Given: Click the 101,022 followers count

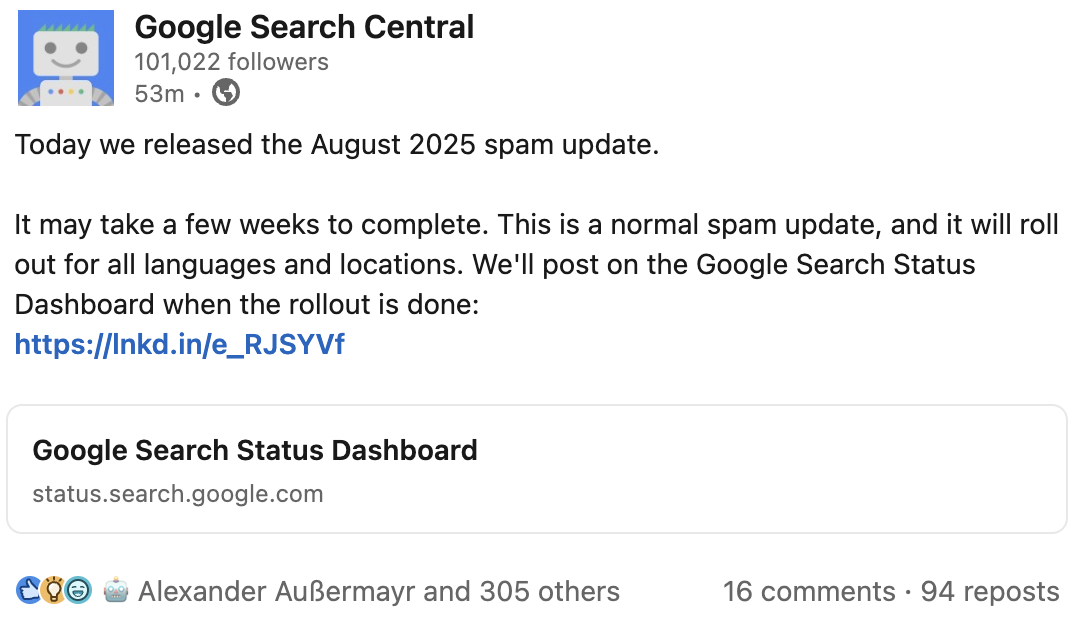Looking at the screenshot, I should [231, 61].
